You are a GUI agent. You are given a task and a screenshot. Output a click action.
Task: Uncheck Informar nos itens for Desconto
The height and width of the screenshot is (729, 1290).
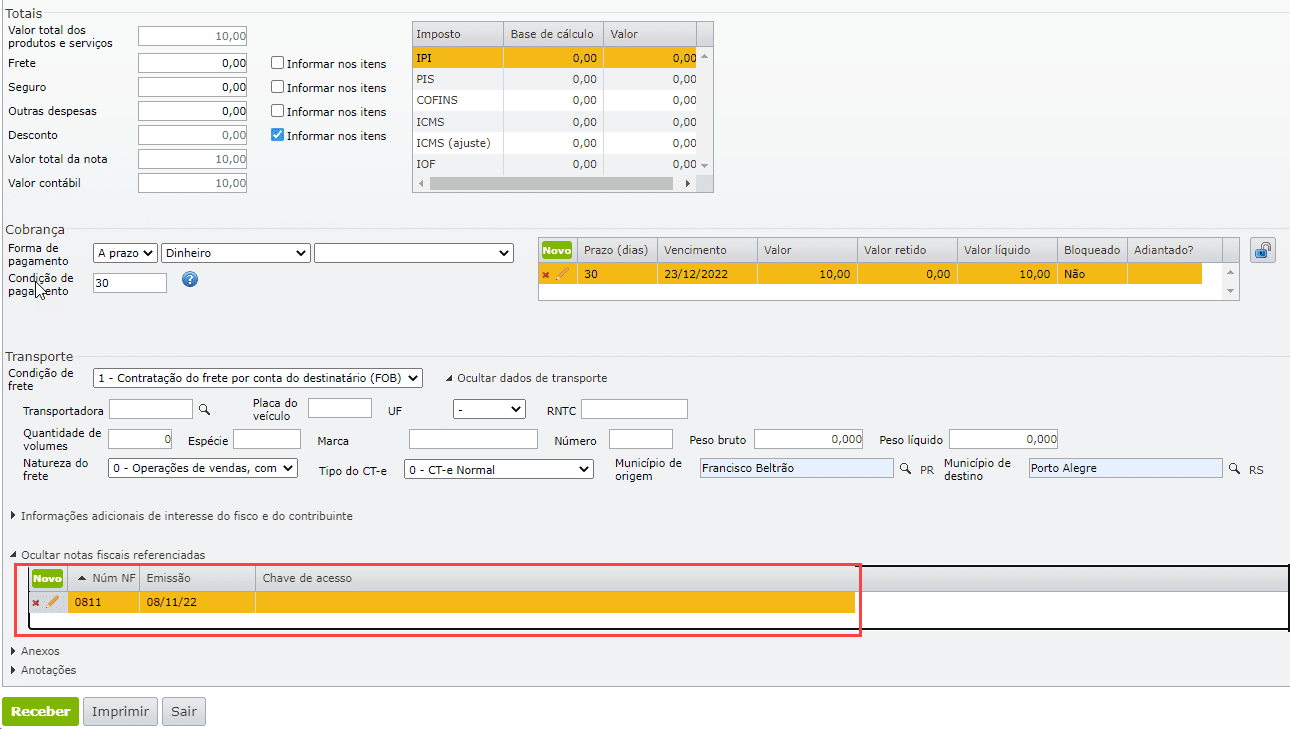pos(278,135)
